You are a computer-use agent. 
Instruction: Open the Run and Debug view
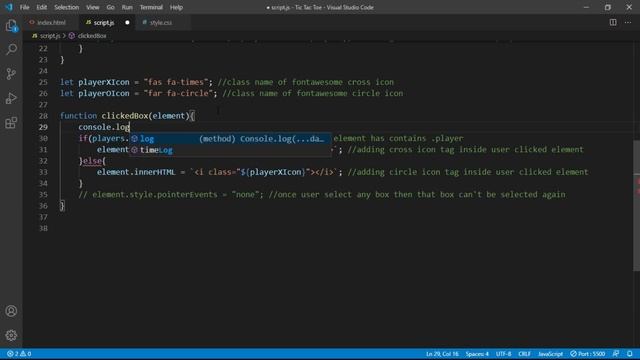(11, 98)
